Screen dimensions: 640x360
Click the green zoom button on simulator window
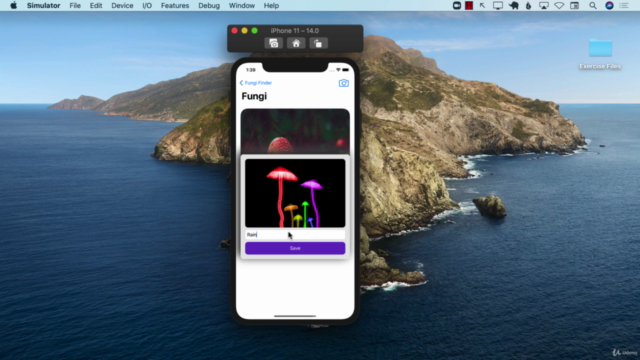click(x=254, y=31)
